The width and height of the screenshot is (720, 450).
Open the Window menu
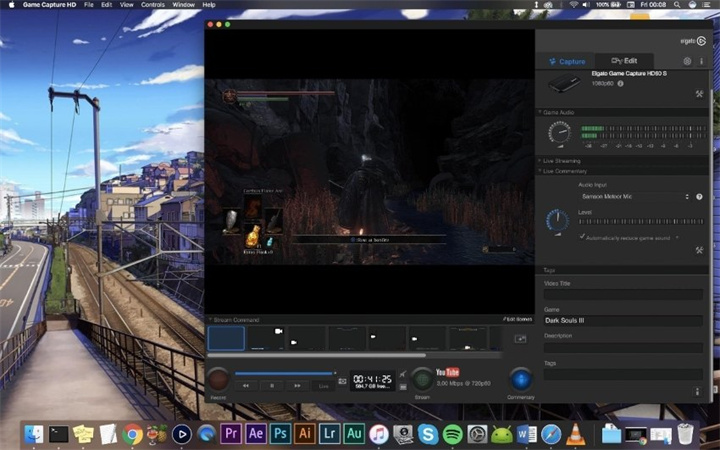click(x=183, y=5)
